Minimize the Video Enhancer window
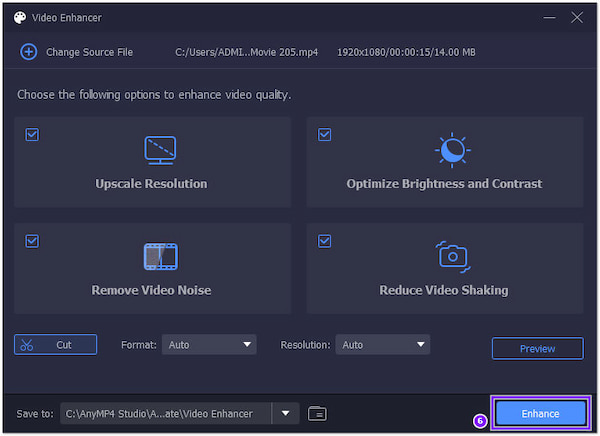The height and width of the screenshot is (436, 600). 549,18
